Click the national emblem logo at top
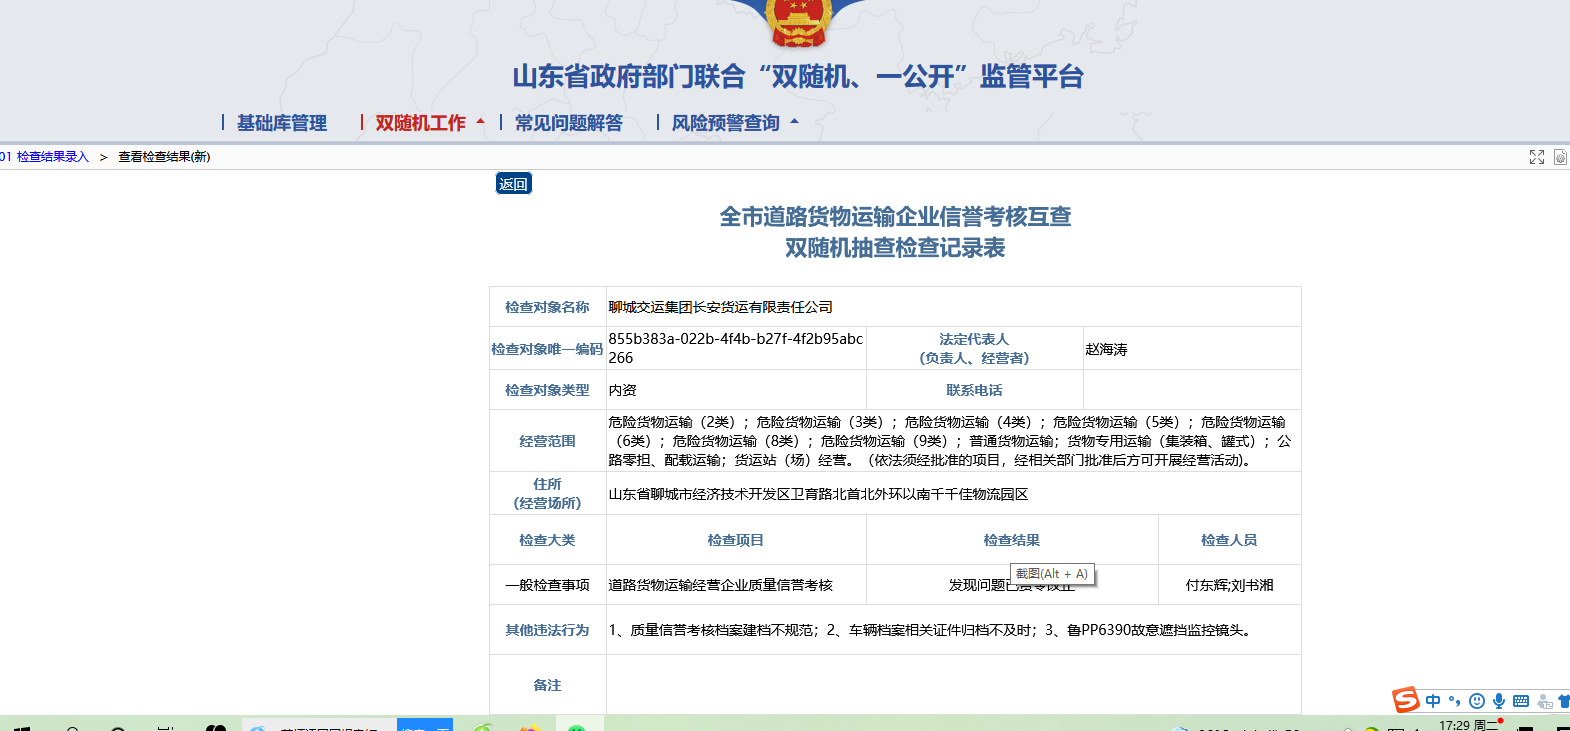 [x=797, y=22]
